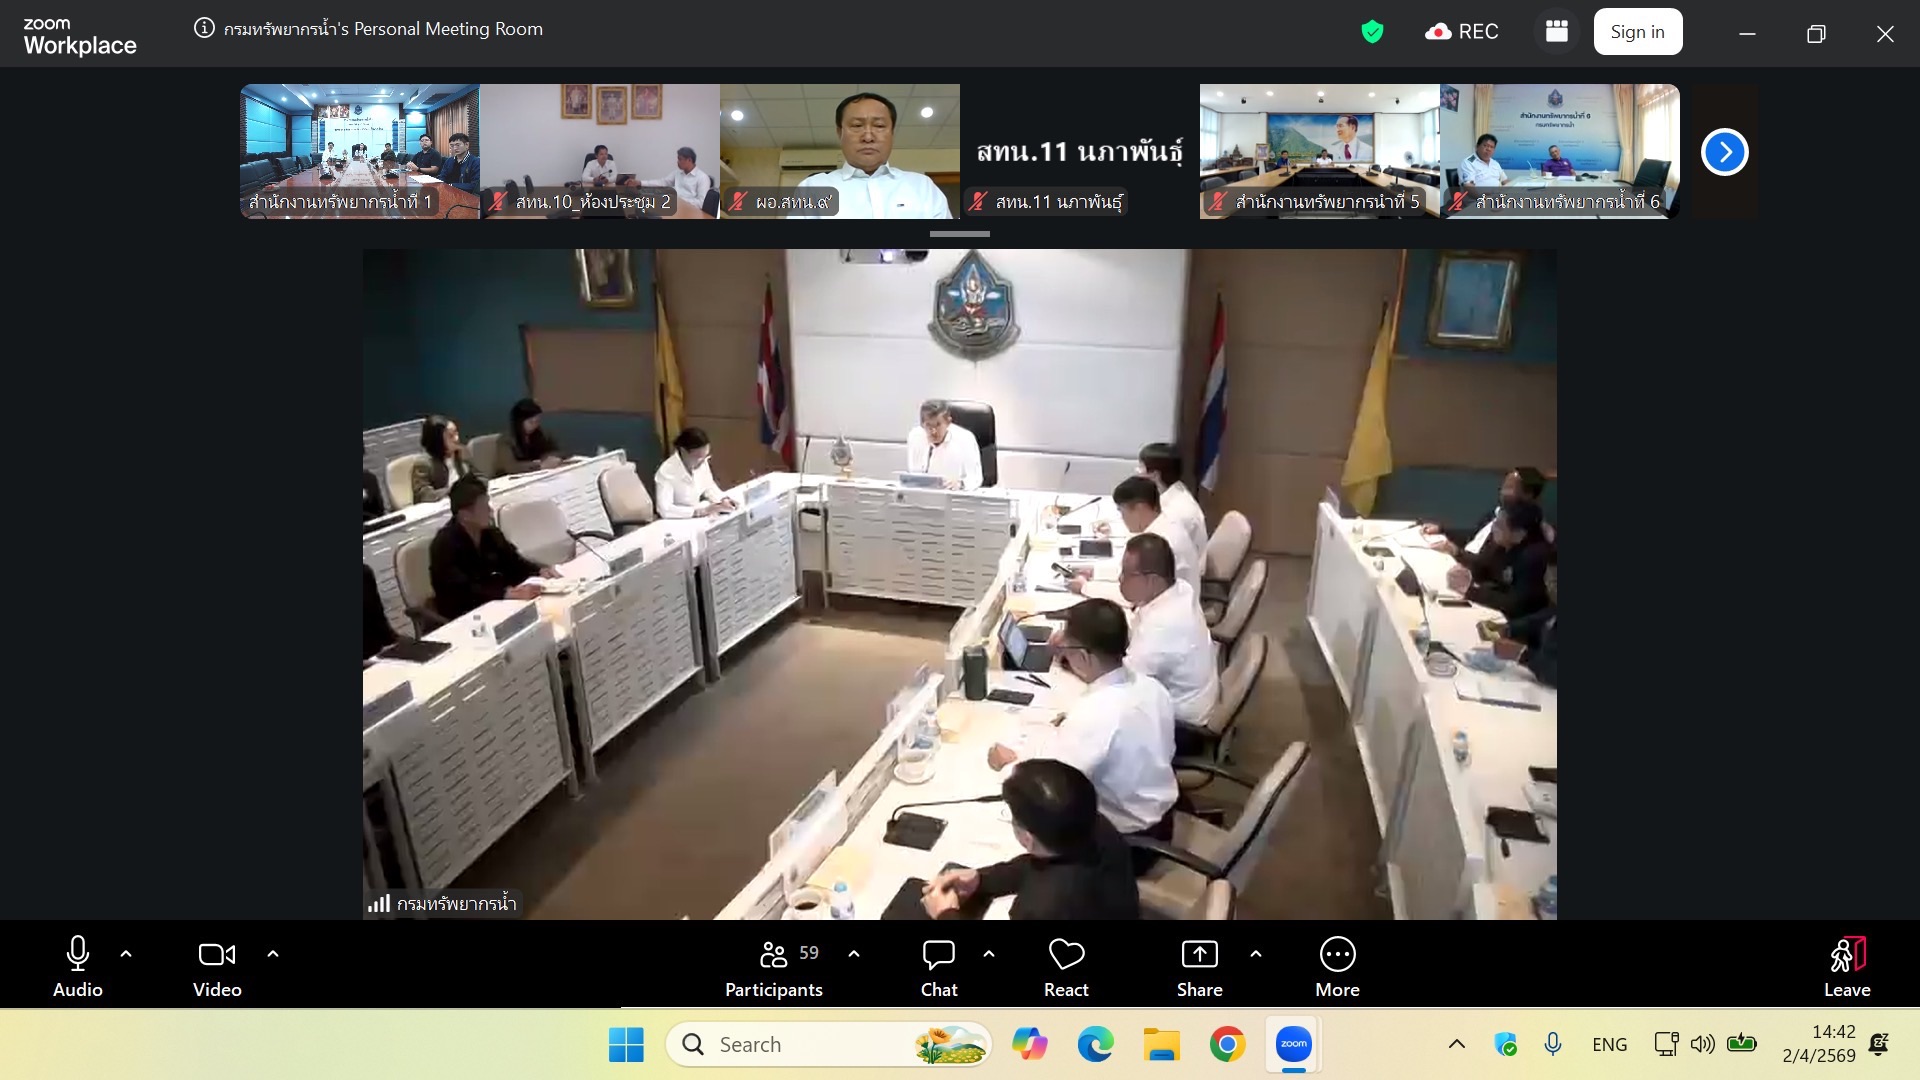Click the green encryption shield icon

[1372, 32]
